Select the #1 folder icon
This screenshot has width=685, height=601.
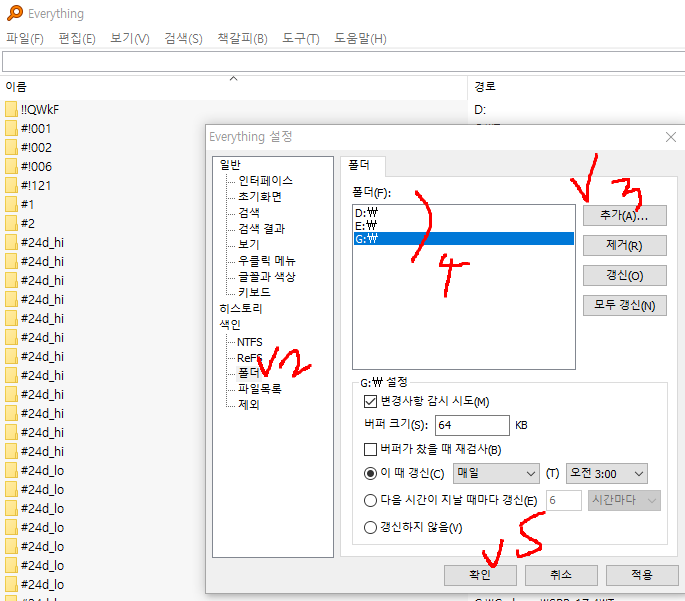11,204
